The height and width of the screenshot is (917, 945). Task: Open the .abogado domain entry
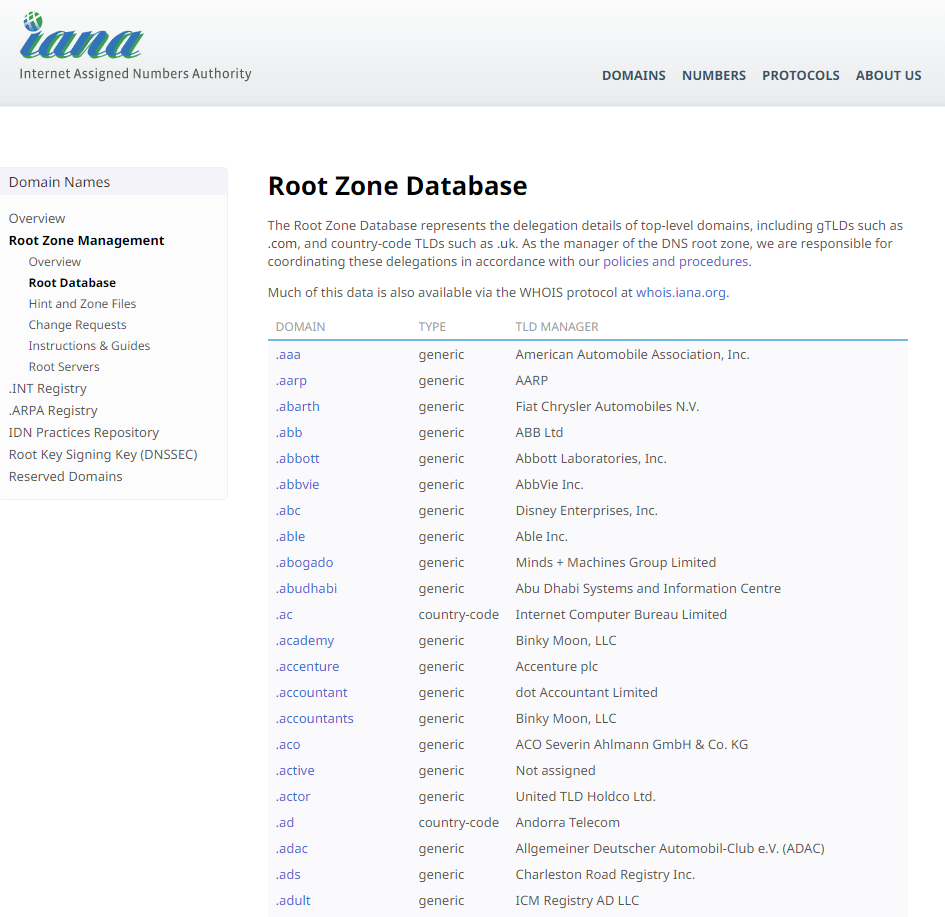pos(304,563)
